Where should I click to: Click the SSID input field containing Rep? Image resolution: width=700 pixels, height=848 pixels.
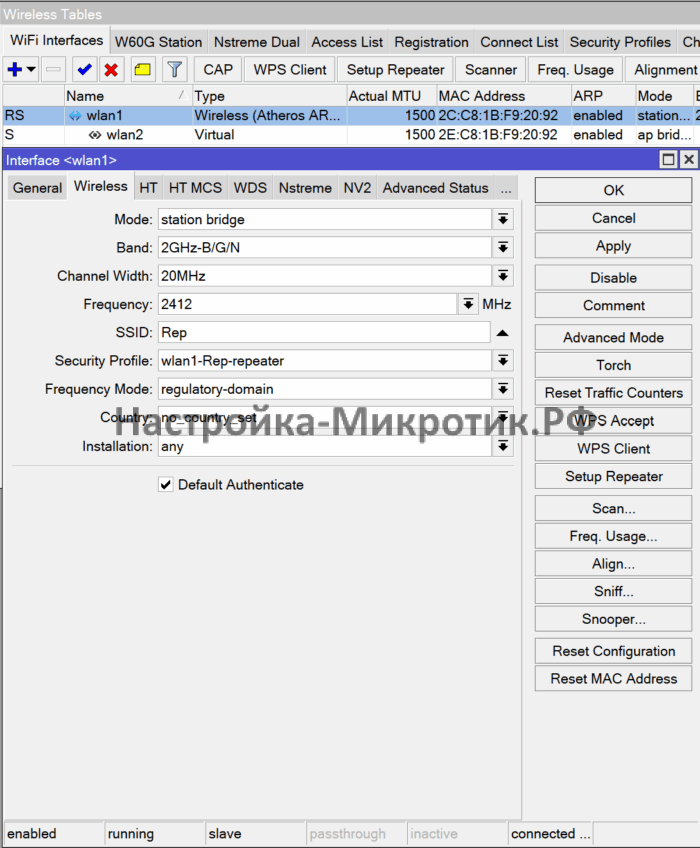[324, 333]
